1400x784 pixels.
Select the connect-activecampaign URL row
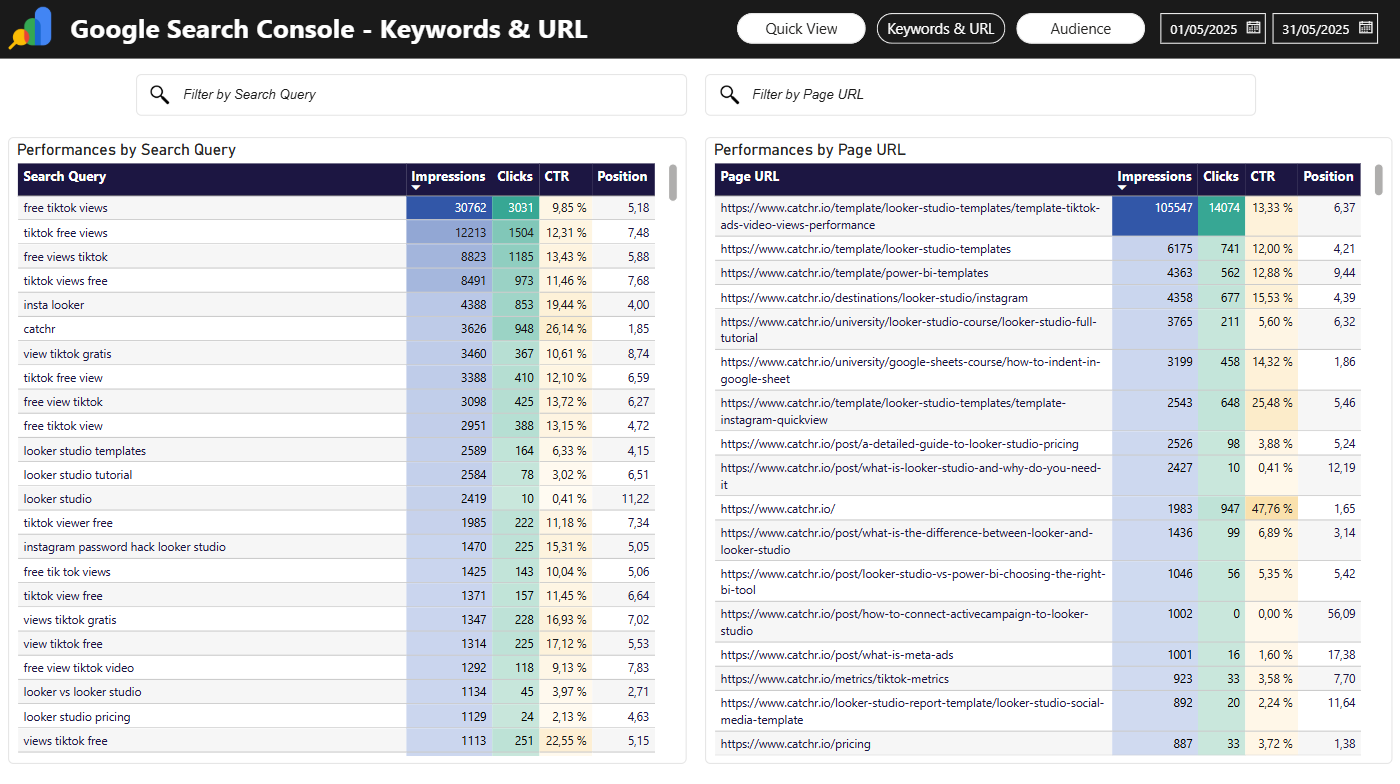(1037, 622)
